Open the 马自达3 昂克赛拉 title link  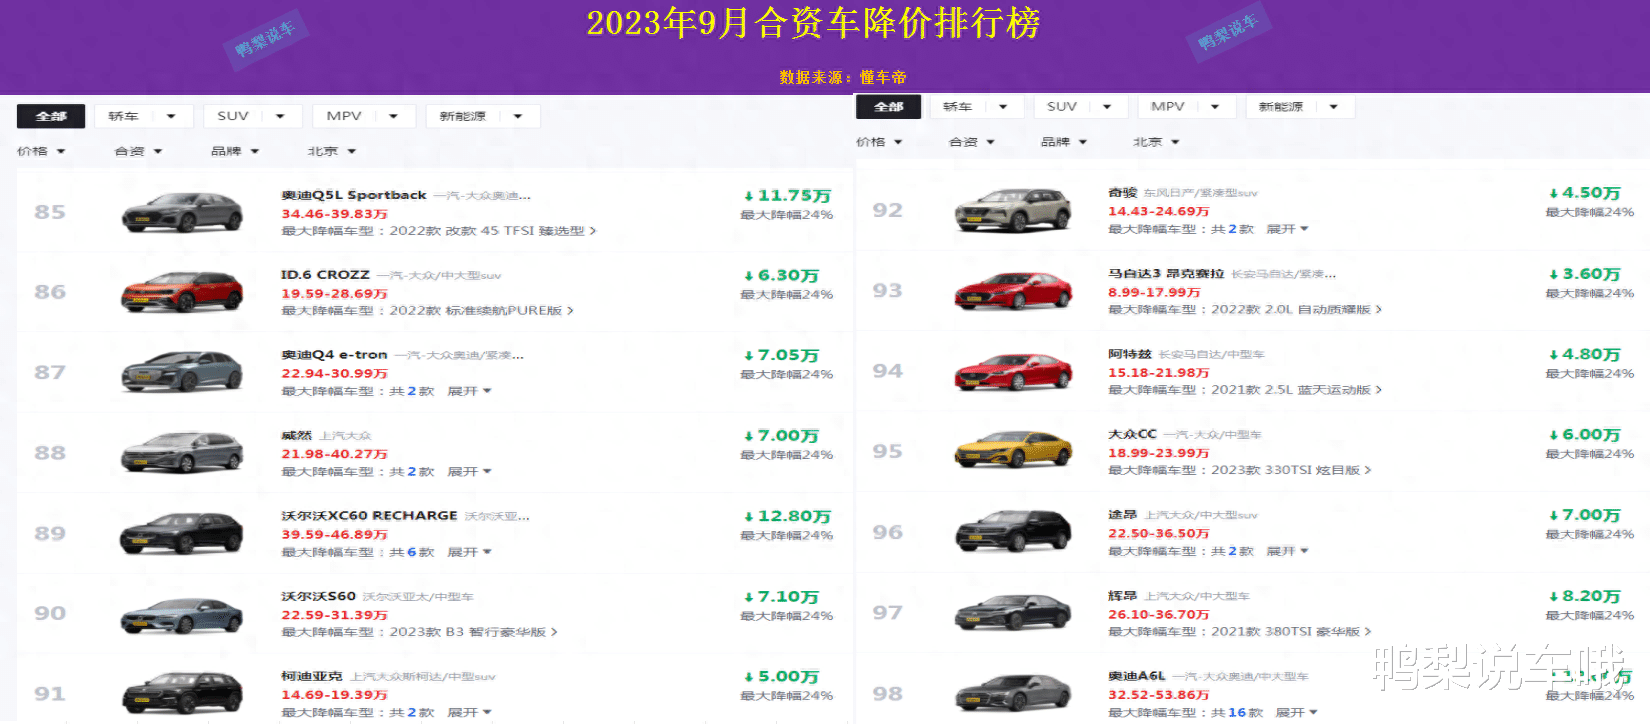click(x=1166, y=273)
